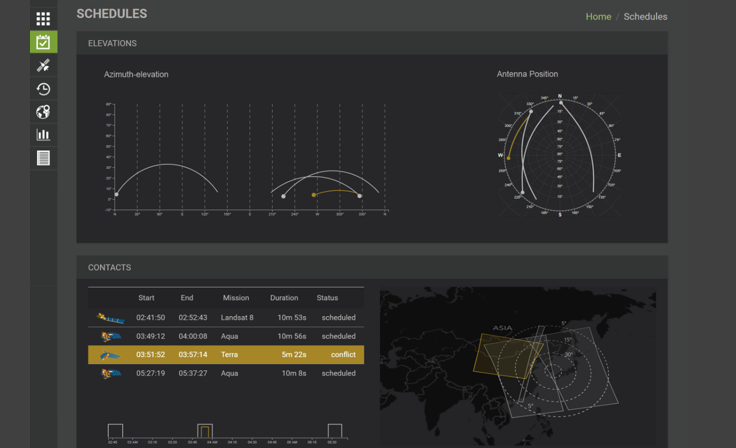The width and height of the screenshot is (736, 448).
Task: Open the history clock sidebar icon
Action: point(43,89)
